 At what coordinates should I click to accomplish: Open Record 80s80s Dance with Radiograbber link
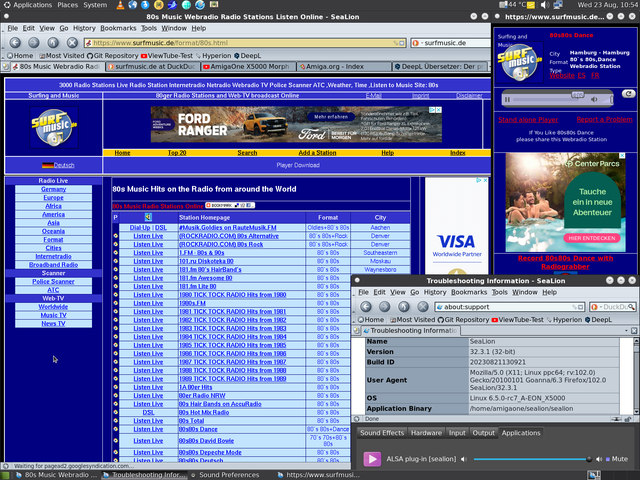pyautogui.click(x=565, y=262)
